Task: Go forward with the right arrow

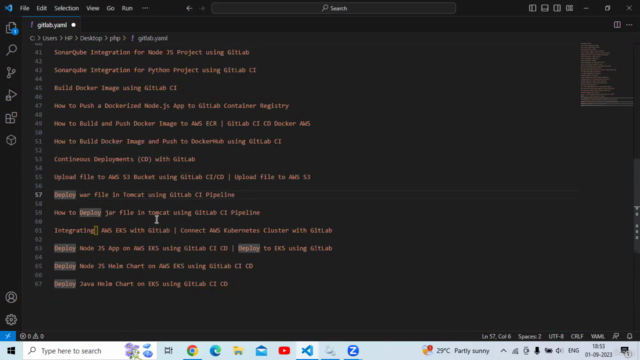Action: tap(202, 8)
